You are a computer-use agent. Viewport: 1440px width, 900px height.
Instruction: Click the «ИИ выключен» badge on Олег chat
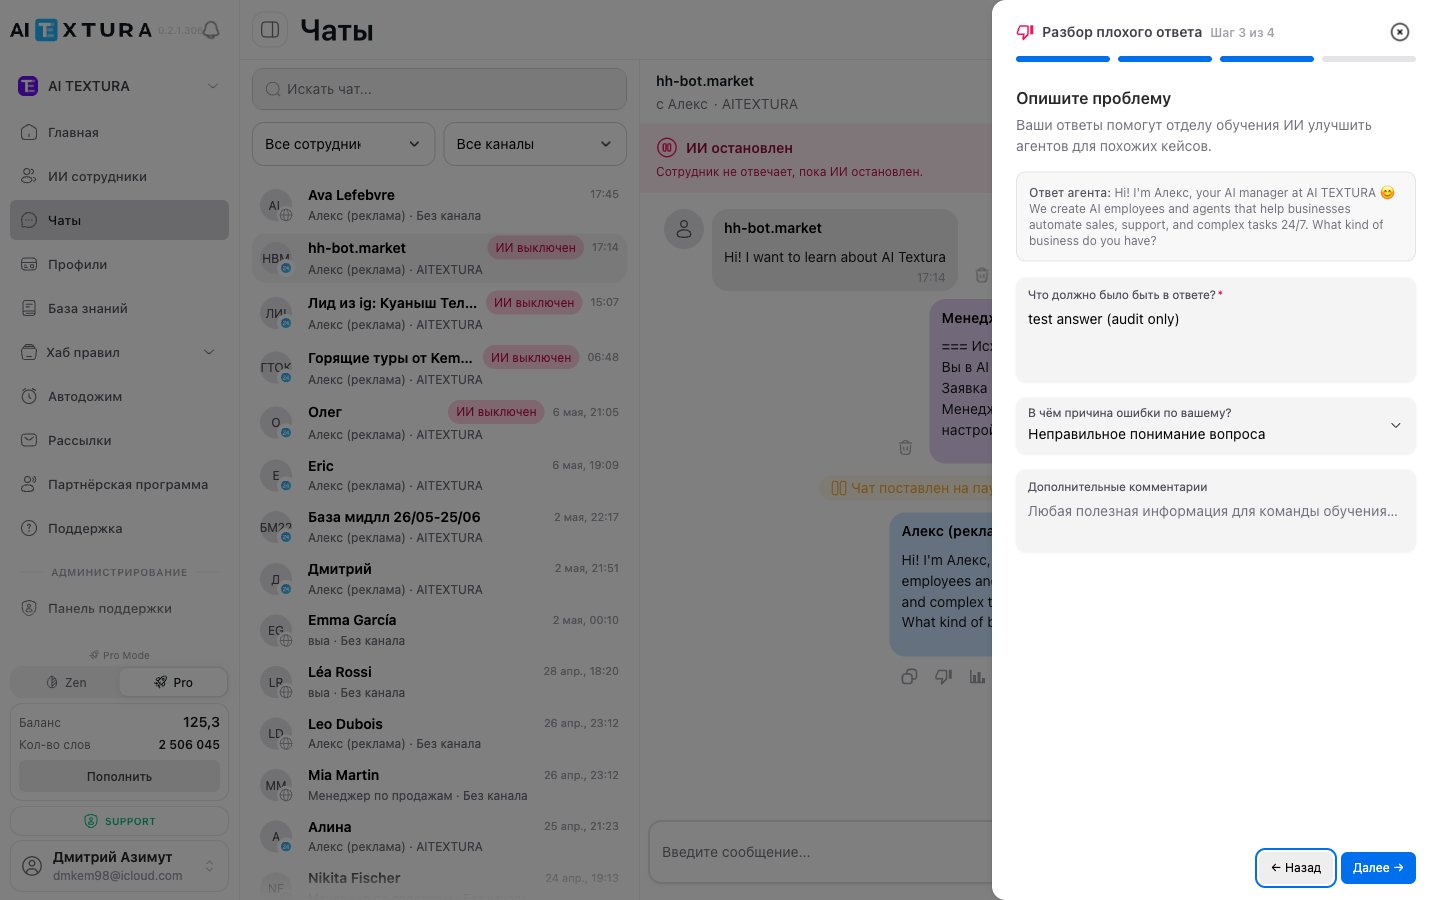pos(496,412)
